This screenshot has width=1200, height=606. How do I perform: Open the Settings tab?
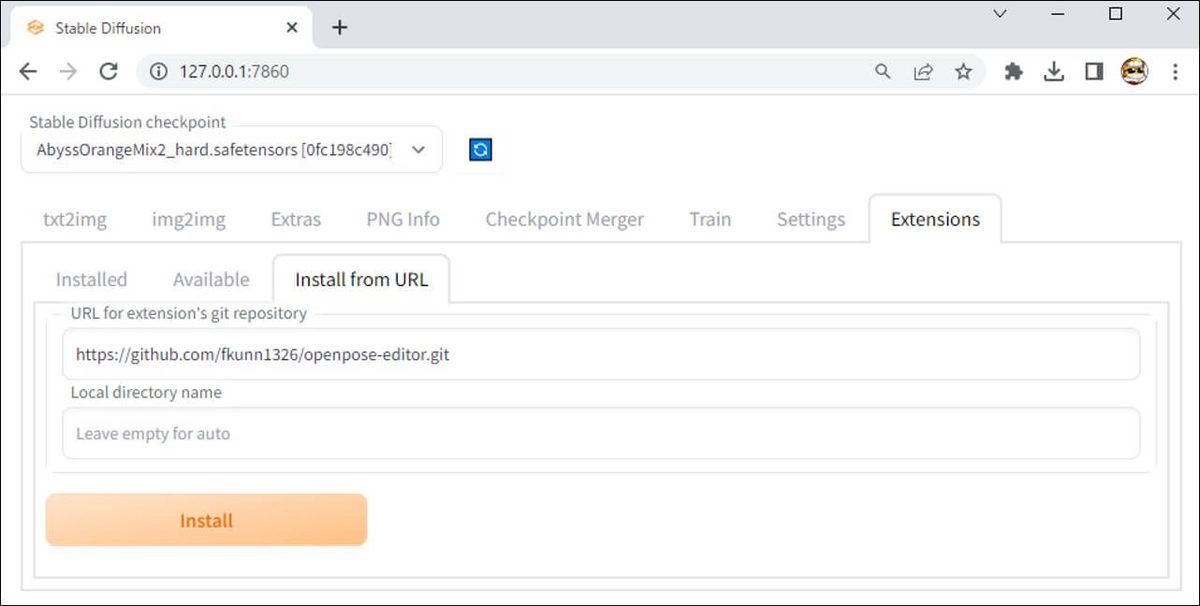click(x=811, y=219)
